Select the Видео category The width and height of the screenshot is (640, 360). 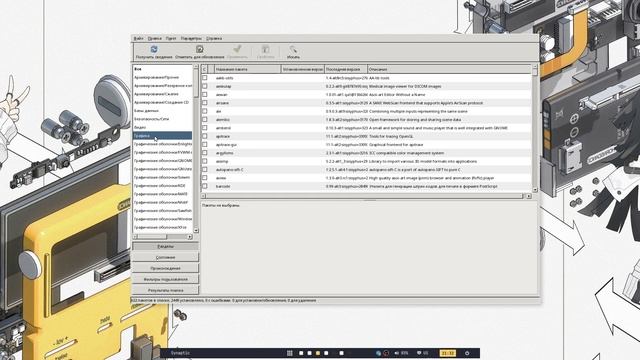pos(162,127)
